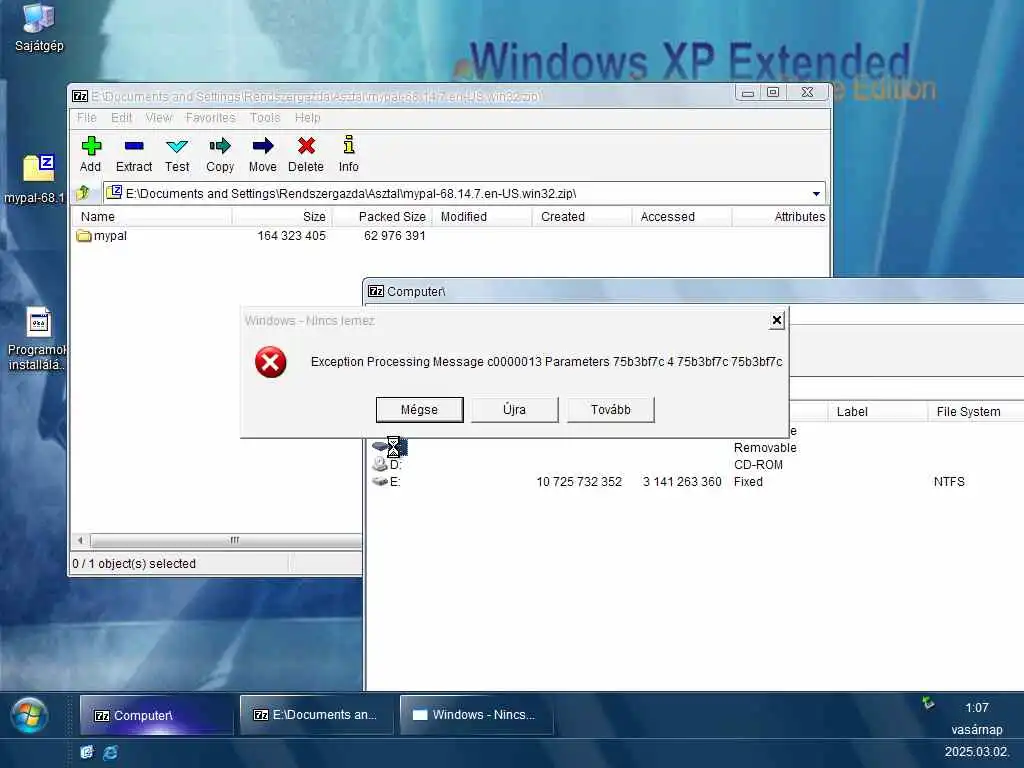This screenshot has width=1024, height=768.
Task: Select the mypal folder in the archive
Action: 102,236
